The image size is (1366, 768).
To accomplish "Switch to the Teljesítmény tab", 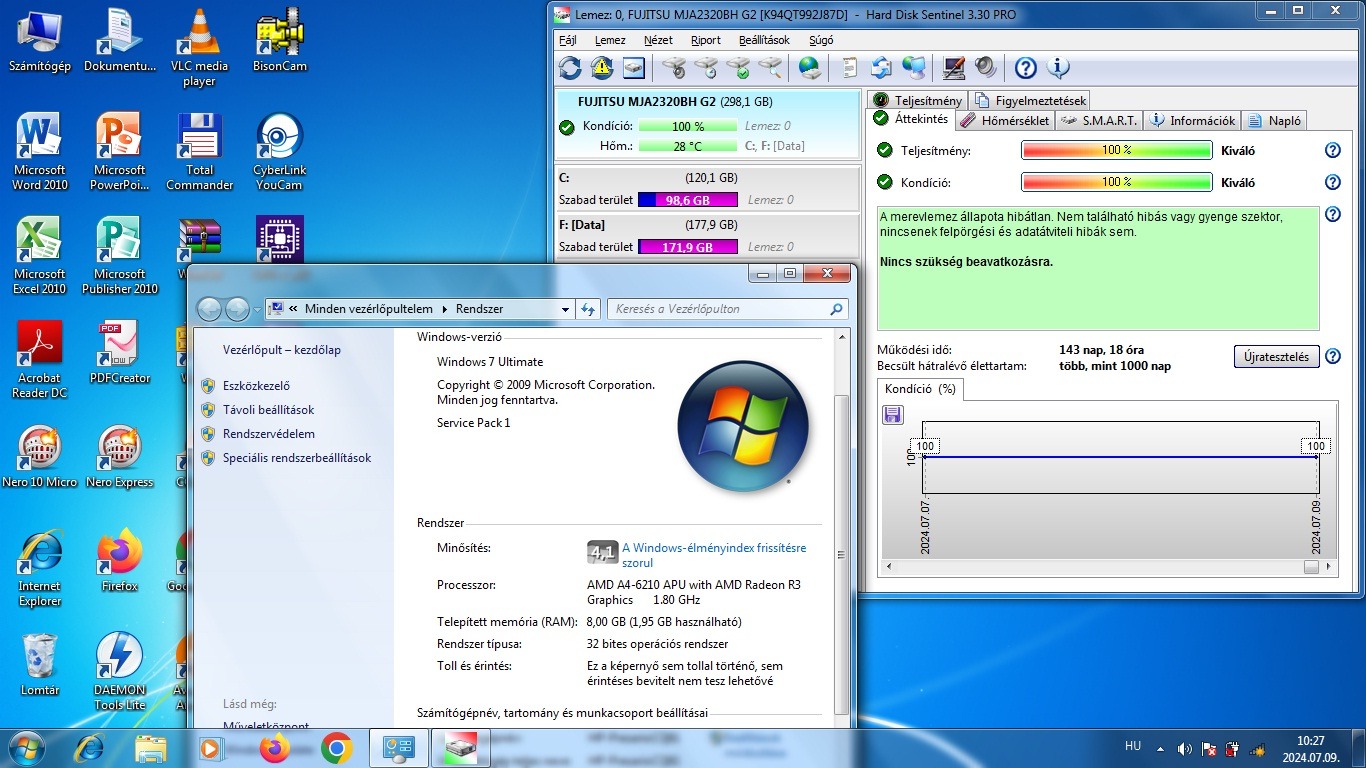I will 918,100.
